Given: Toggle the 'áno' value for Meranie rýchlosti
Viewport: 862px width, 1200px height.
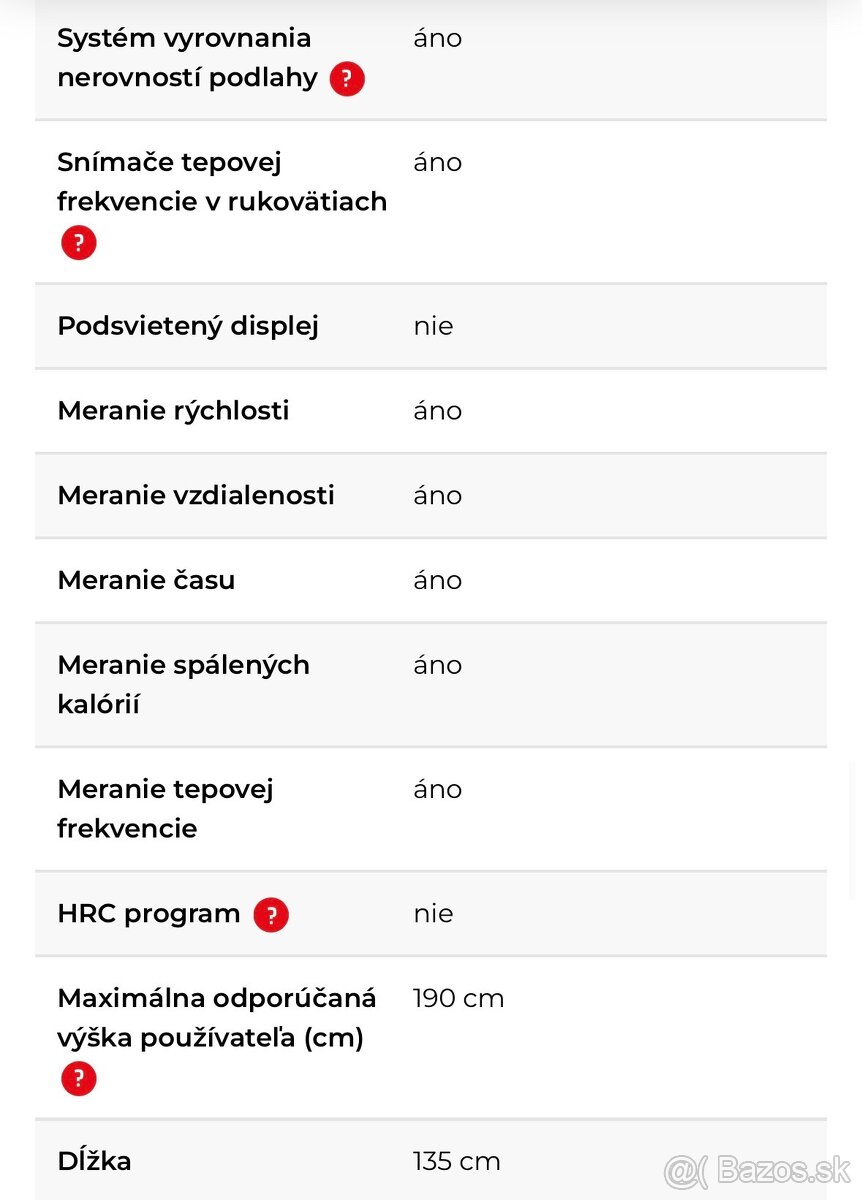Looking at the screenshot, I should tap(437, 410).
